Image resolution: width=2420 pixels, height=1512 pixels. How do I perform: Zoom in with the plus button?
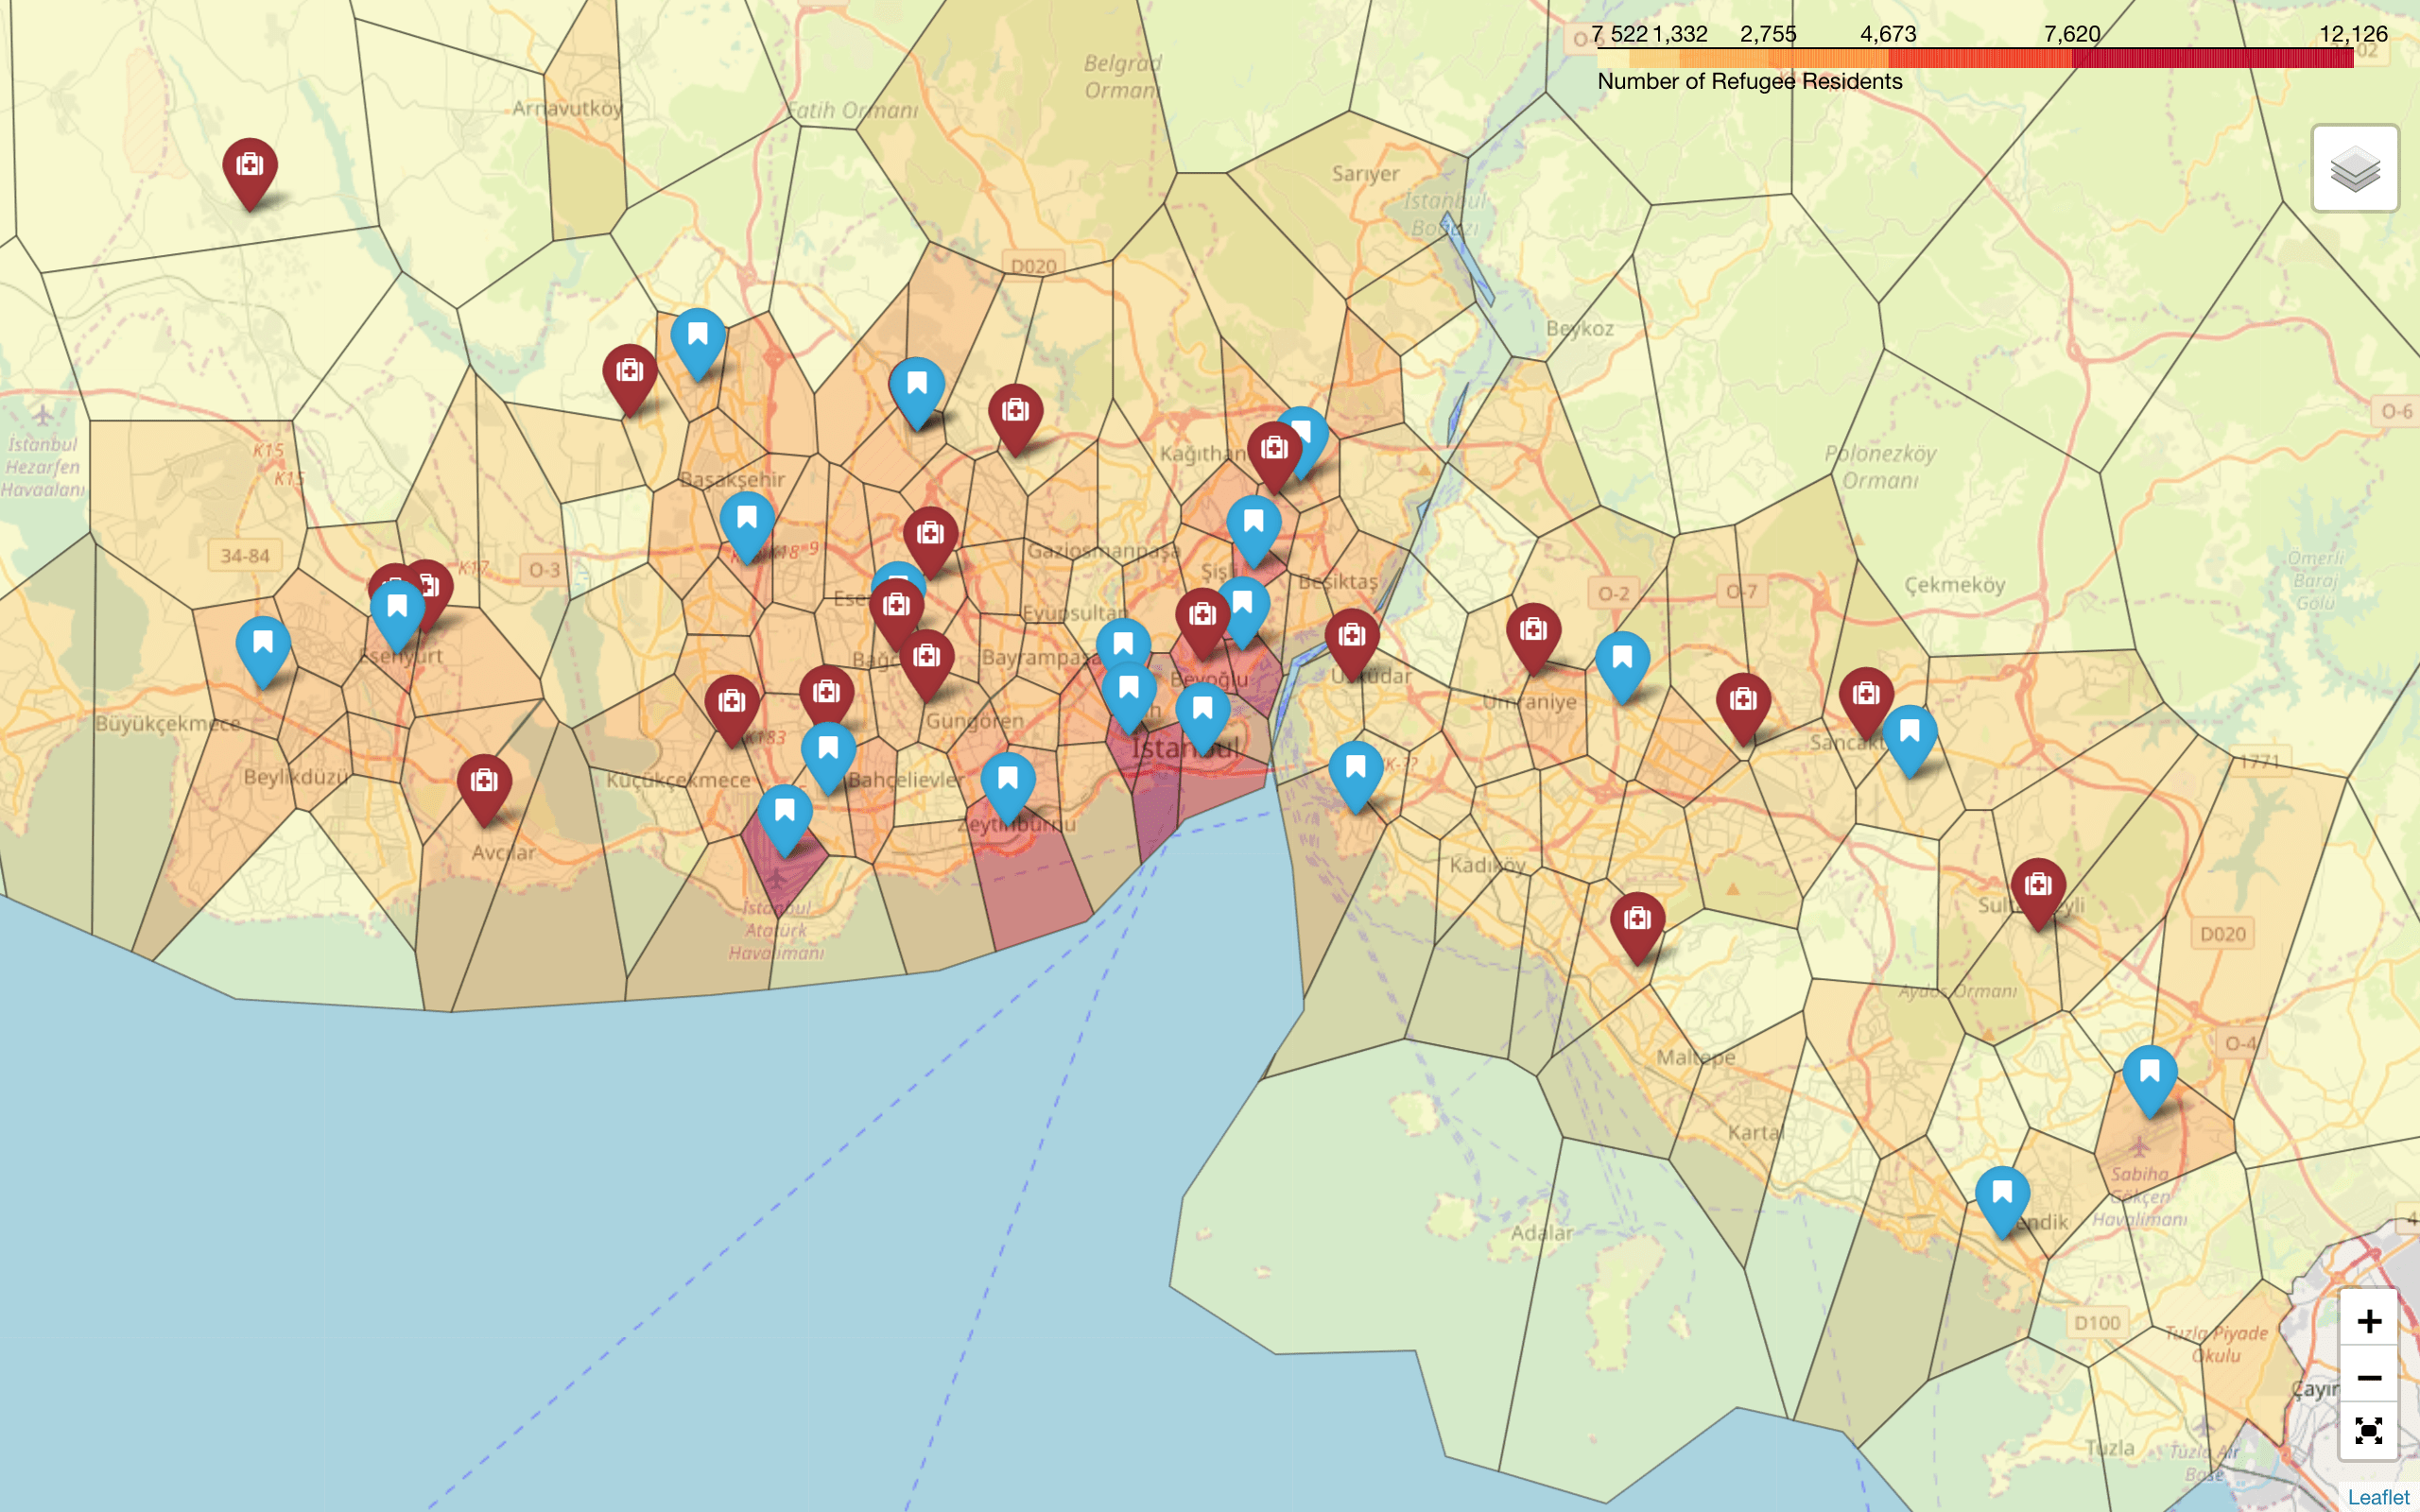click(2368, 1321)
